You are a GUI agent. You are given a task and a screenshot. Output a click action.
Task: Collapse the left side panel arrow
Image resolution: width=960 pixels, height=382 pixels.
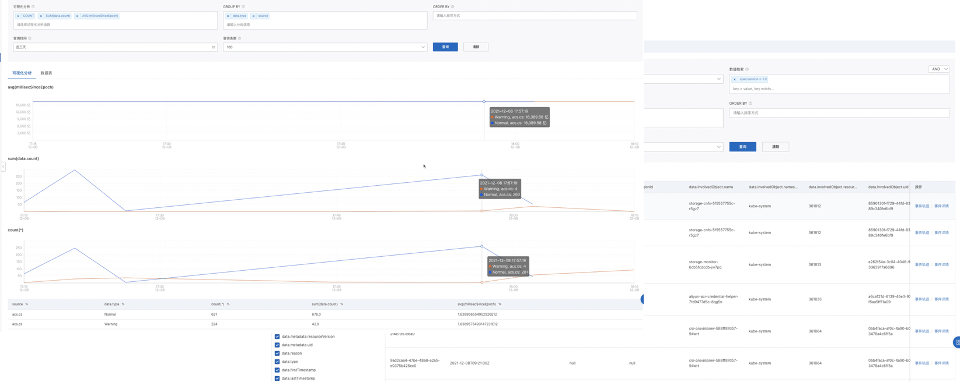tap(2, 166)
